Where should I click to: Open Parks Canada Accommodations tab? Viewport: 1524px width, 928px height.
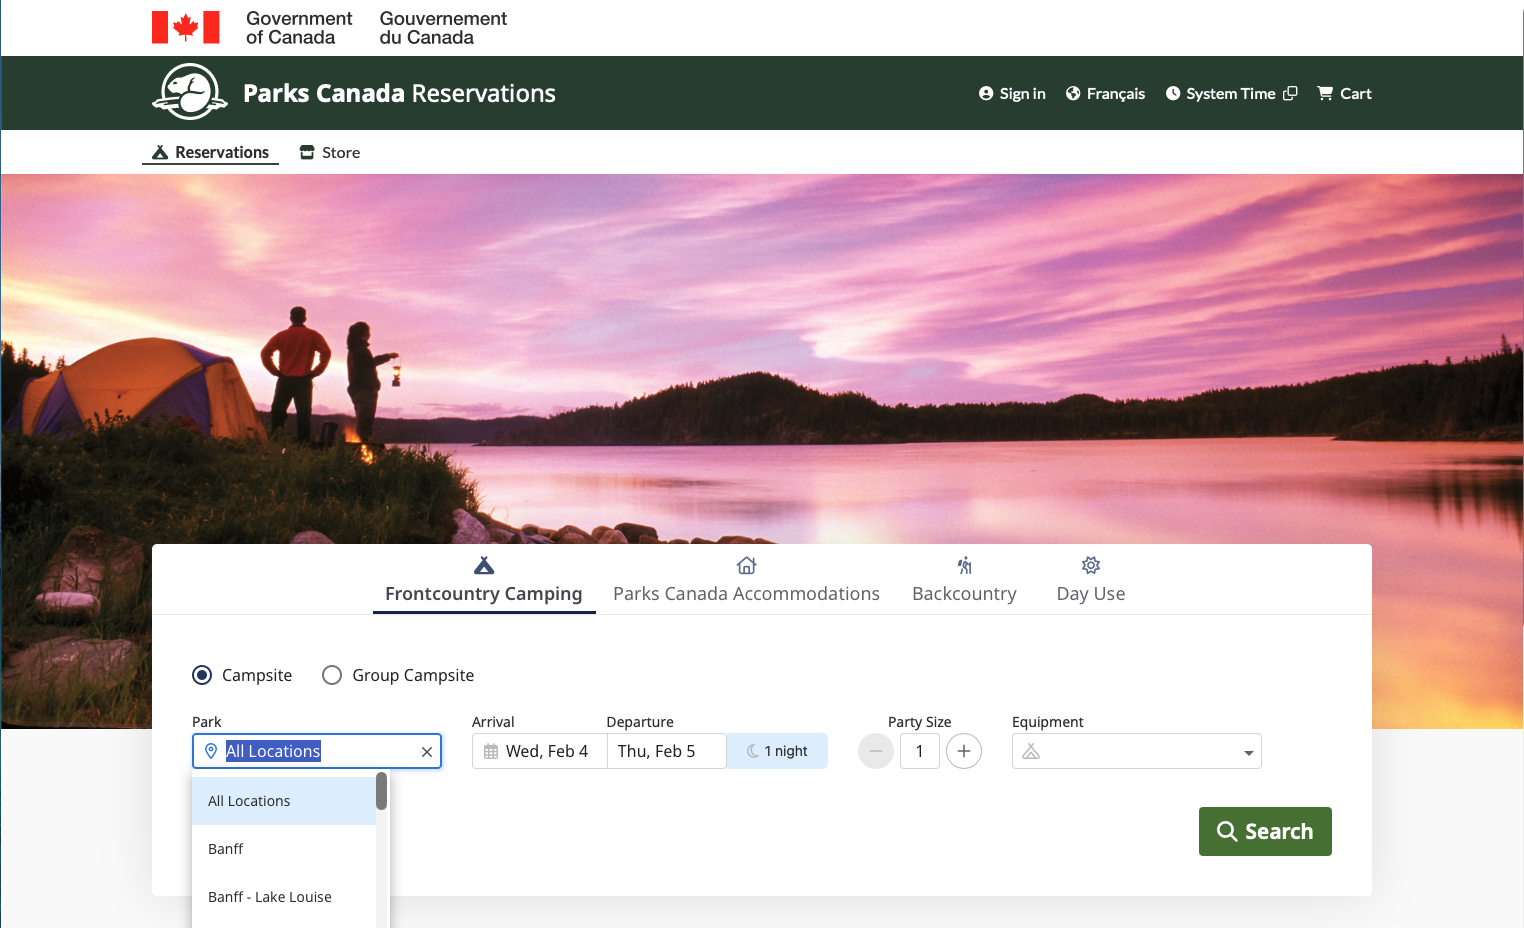746,581
